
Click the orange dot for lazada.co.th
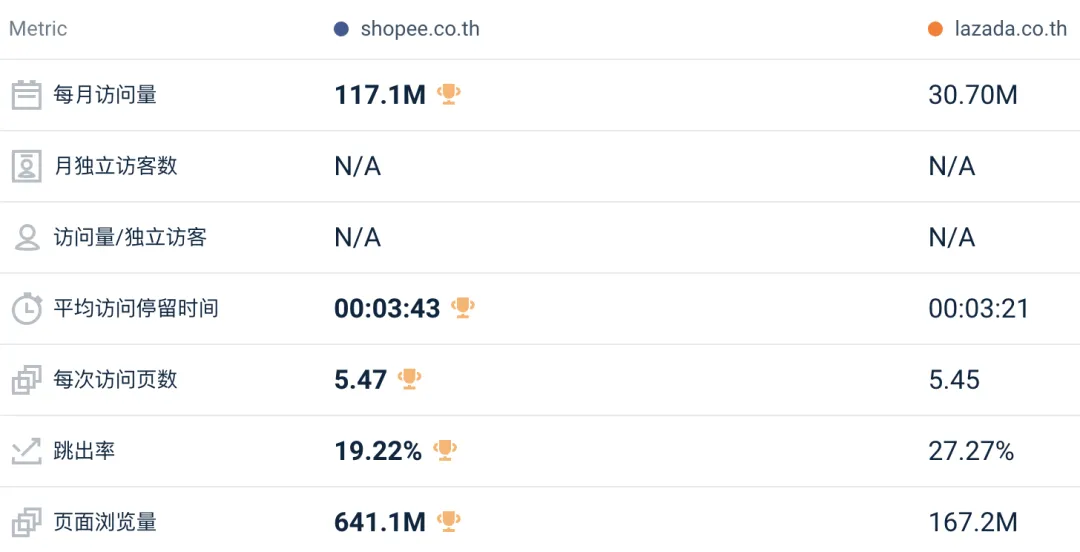tap(935, 29)
